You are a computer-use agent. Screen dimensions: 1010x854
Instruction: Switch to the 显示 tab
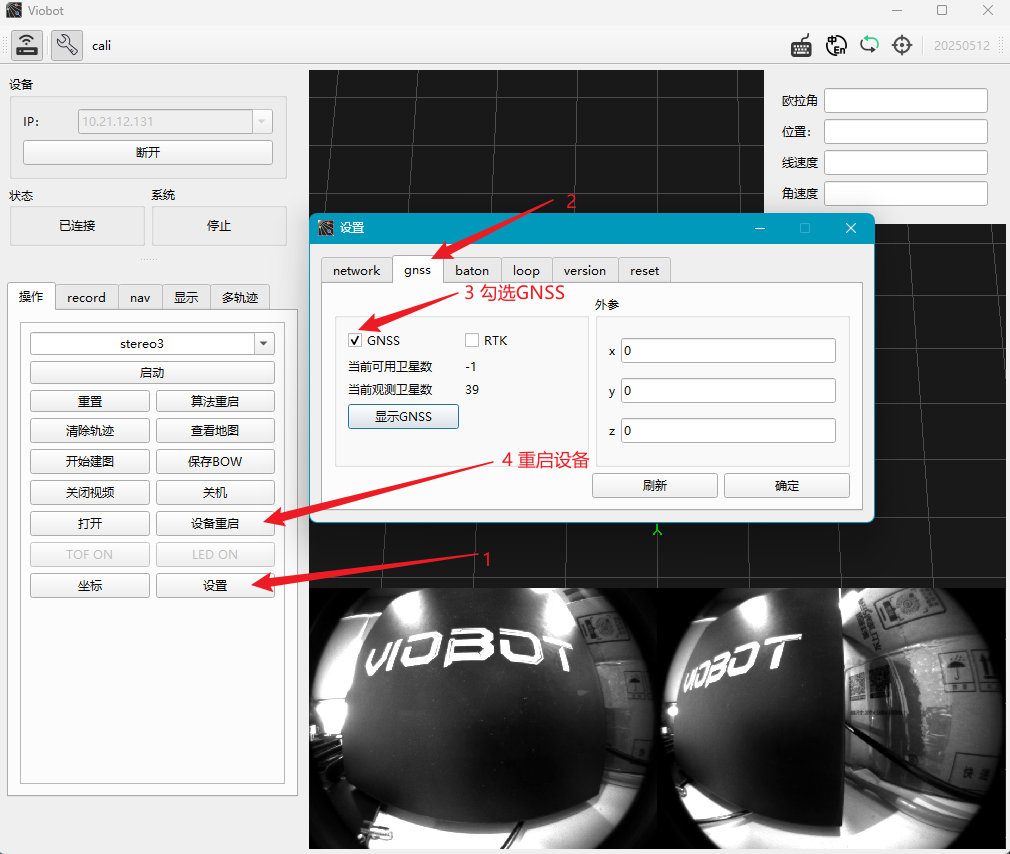point(186,298)
